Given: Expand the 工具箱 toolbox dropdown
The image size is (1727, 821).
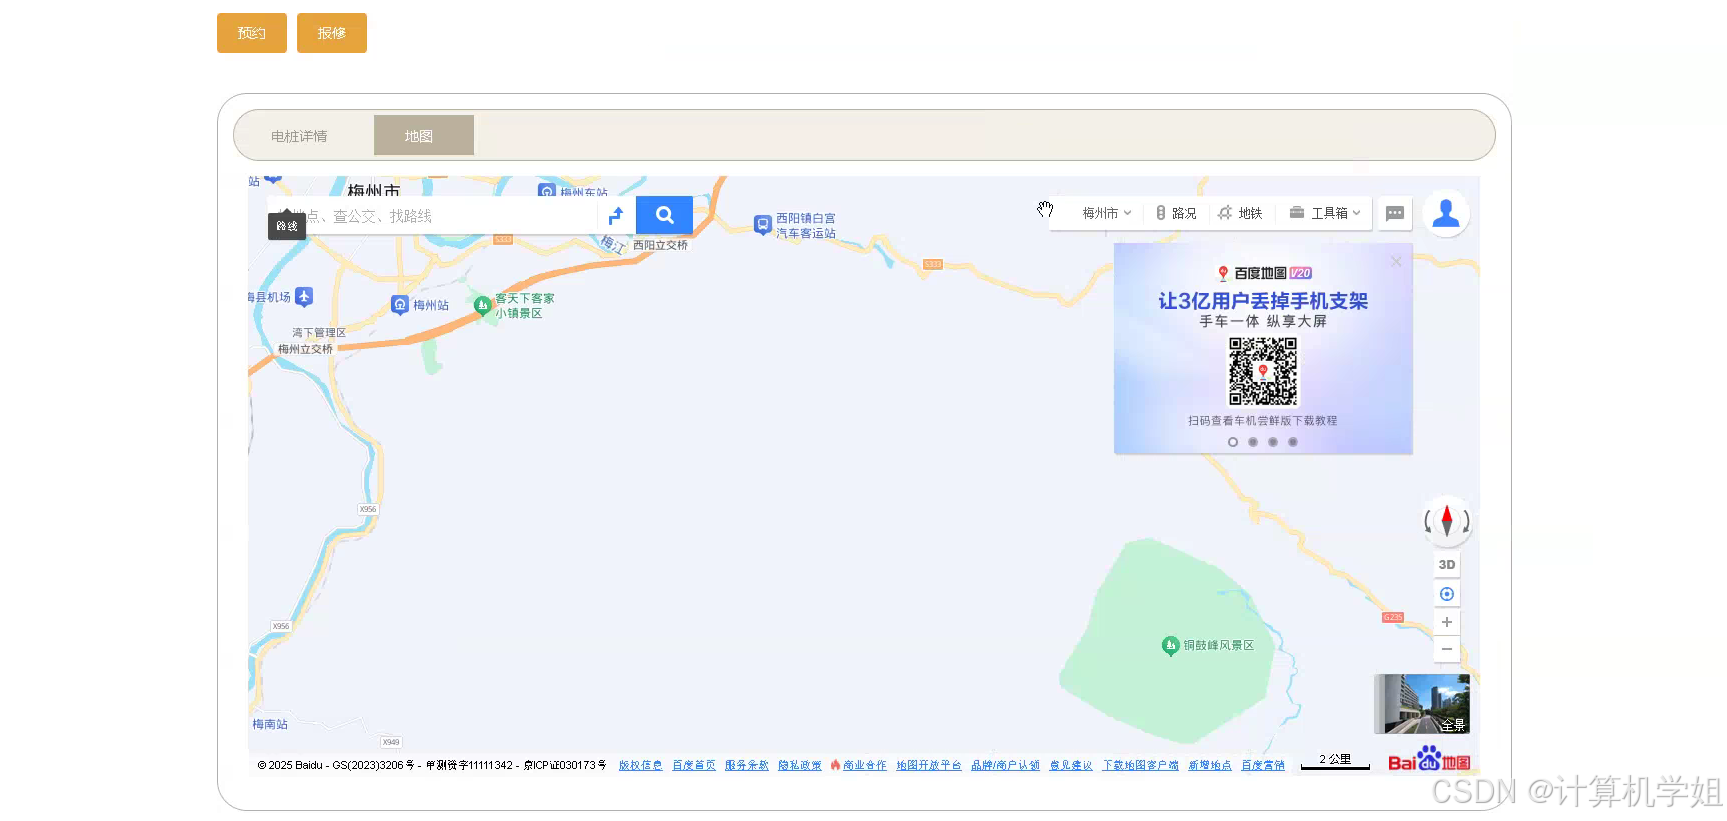Looking at the screenshot, I should tap(1325, 213).
